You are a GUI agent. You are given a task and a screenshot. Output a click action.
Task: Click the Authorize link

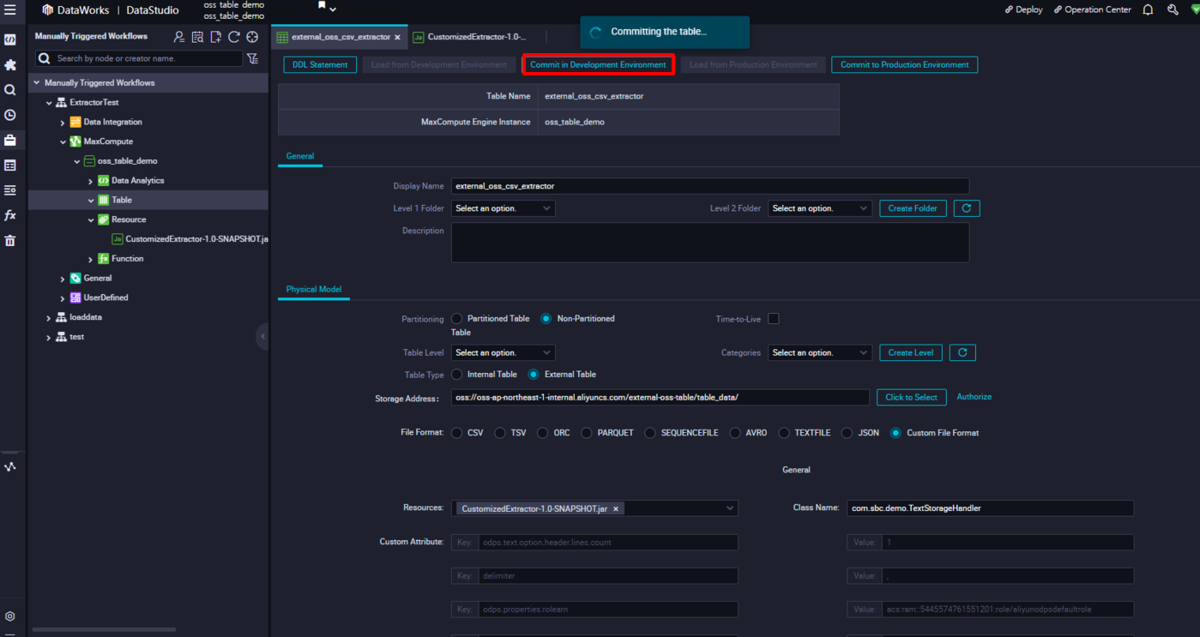point(974,397)
